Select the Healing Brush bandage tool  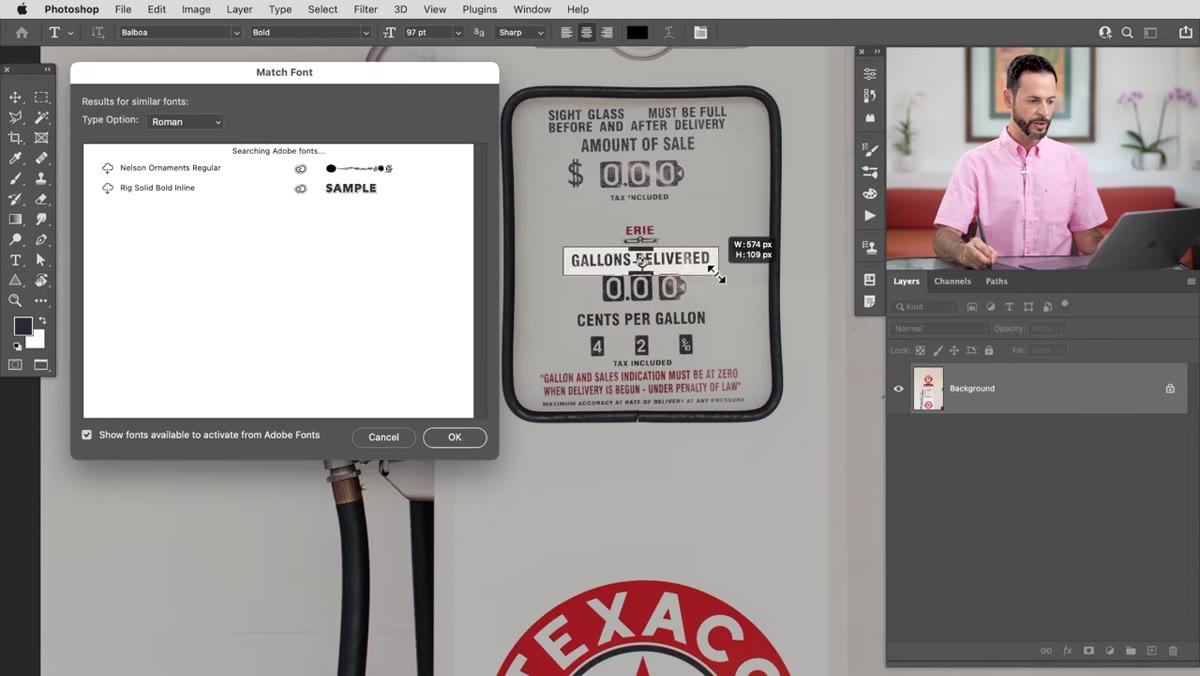[41, 158]
